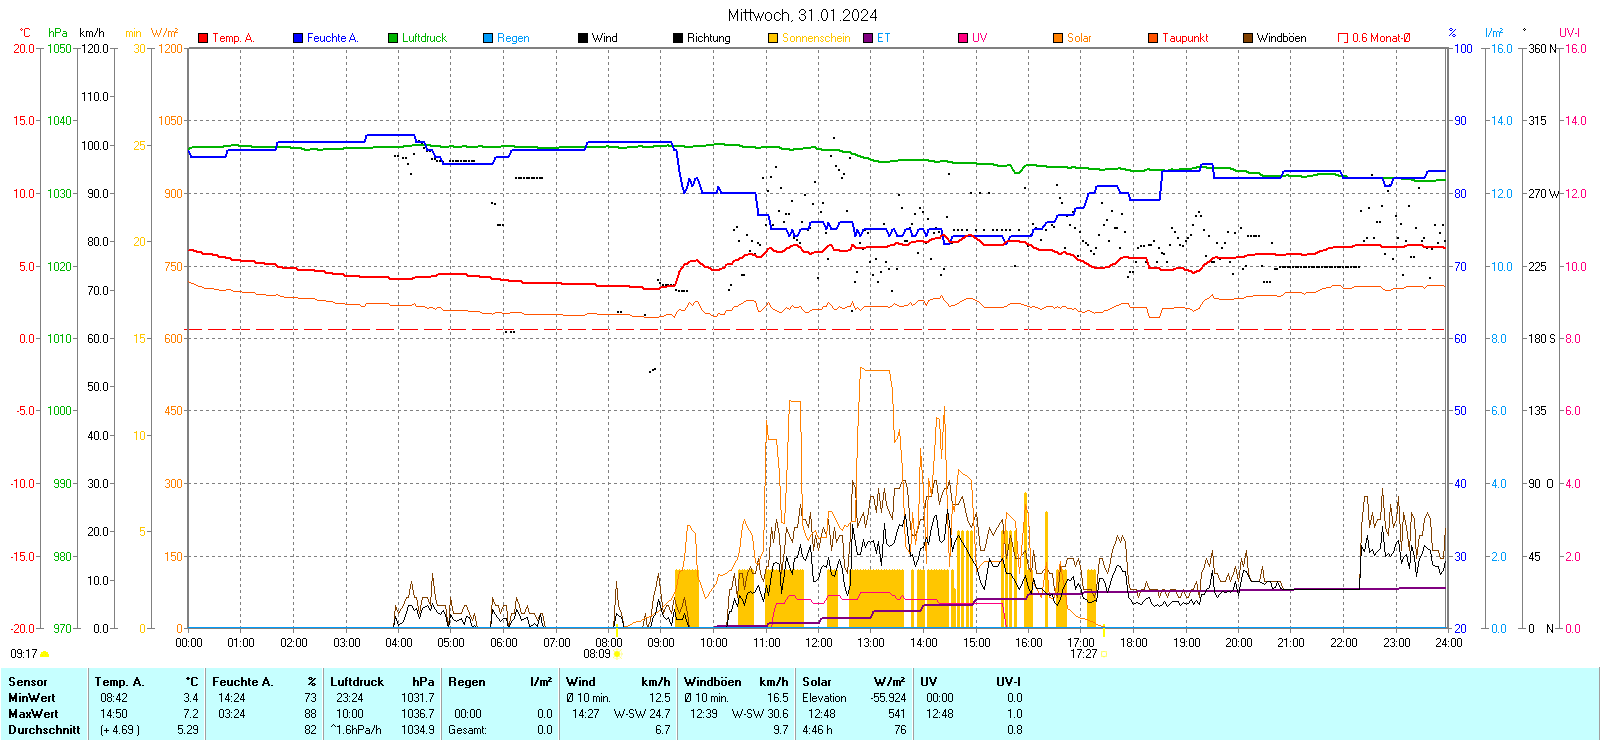Click the pink UV legend color square
Viewport: 1600px width, 740px height.
(963, 38)
